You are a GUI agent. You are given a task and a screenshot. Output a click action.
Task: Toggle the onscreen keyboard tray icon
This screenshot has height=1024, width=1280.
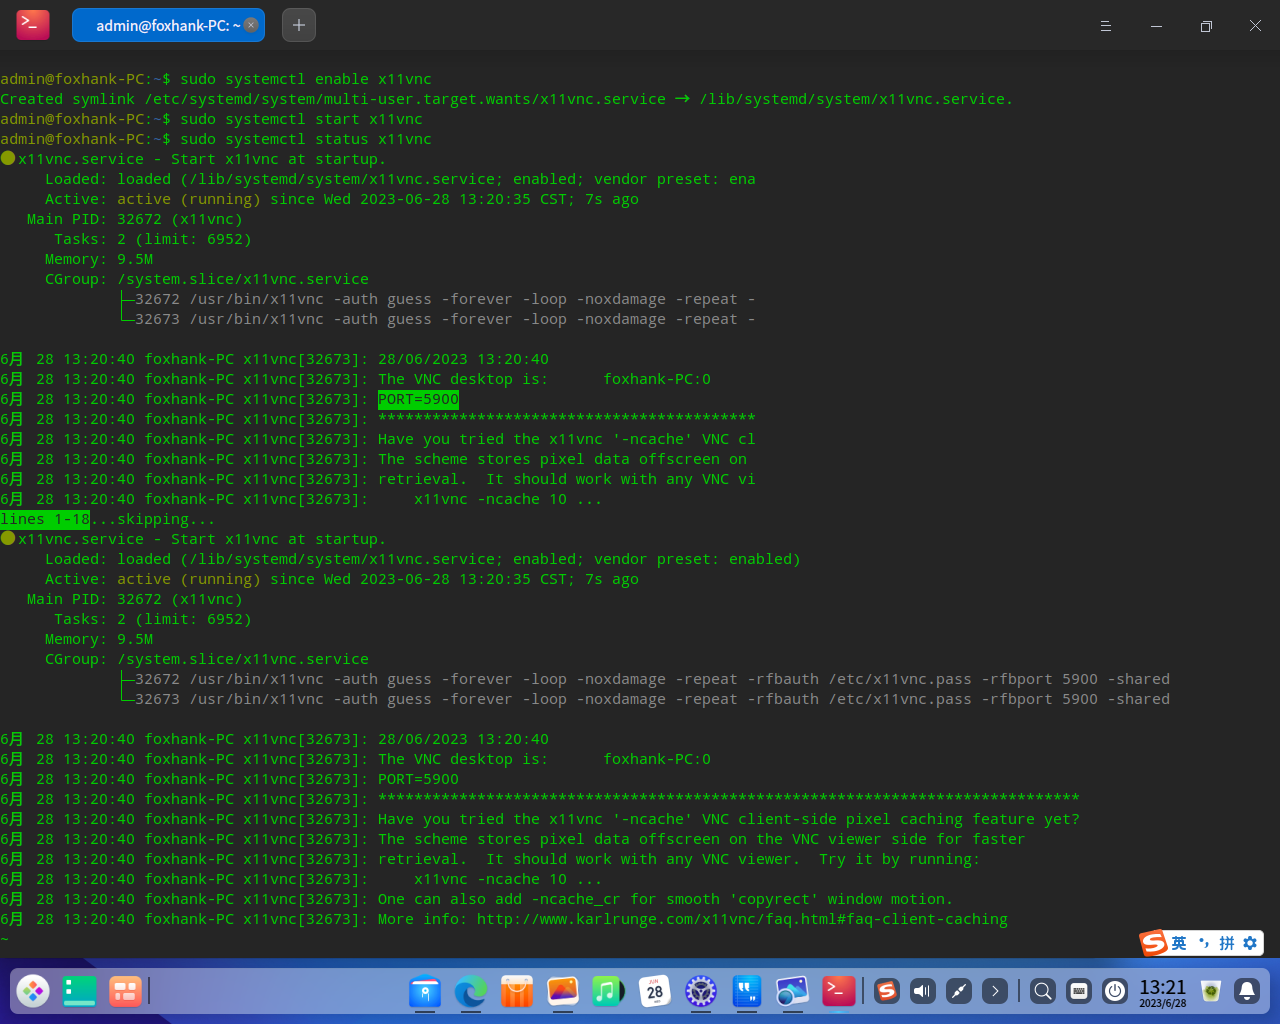coord(1079,991)
